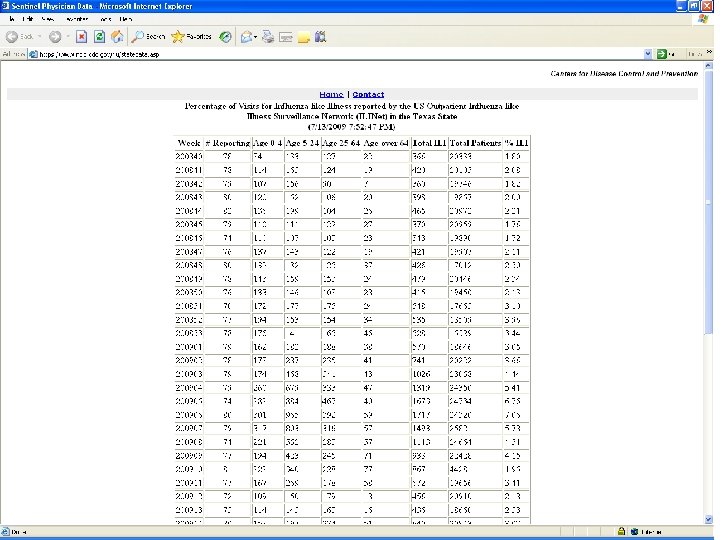The width and height of the screenshot is (720, 540).
Task: Go to the browser Home page icon
Action: click(x=117, y=37)
